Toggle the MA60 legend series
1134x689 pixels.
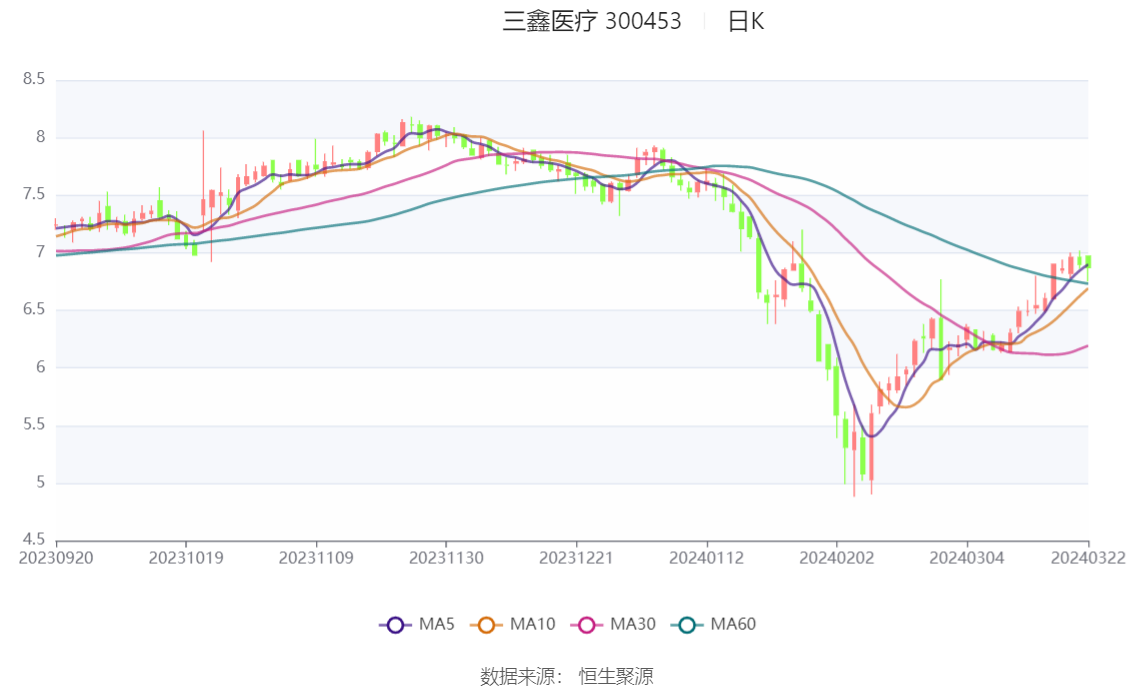pos(714,624)
